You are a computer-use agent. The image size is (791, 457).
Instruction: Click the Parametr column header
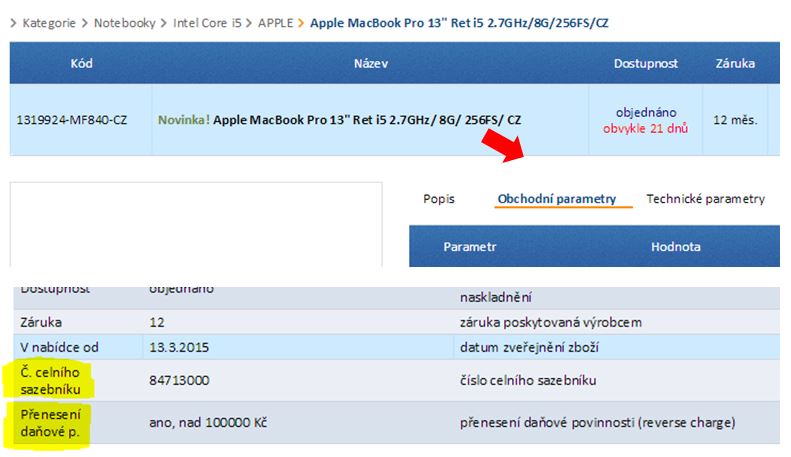(470, 247)
